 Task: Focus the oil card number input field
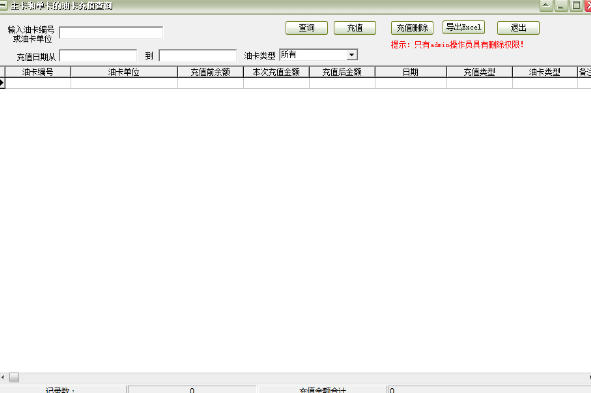point(111,32)
